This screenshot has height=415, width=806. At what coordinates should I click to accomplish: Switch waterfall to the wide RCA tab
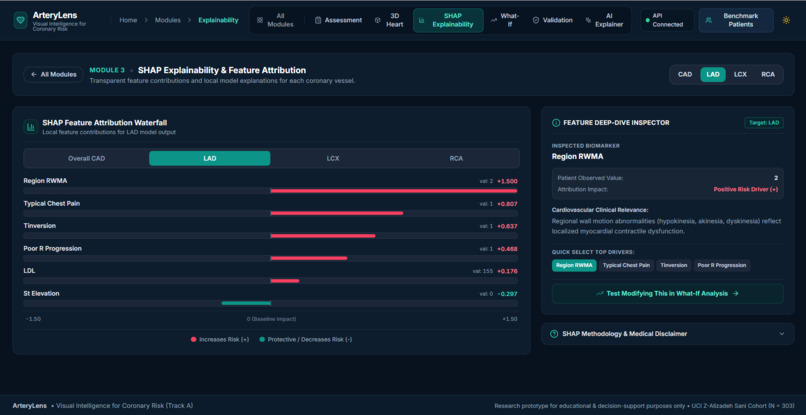456,158
